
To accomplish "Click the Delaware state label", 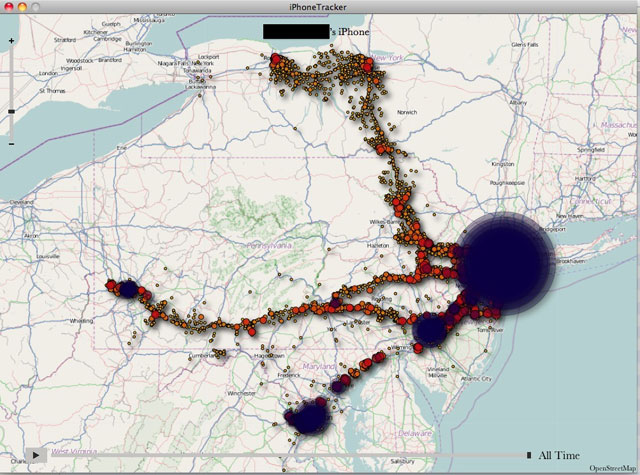I will click(x=415, y=433).
